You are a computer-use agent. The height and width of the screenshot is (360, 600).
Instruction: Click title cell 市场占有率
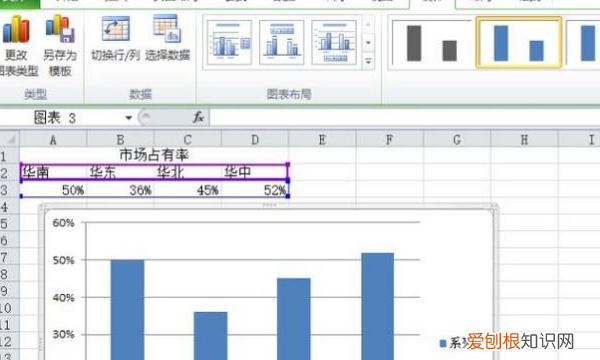(x=154, y=155)
